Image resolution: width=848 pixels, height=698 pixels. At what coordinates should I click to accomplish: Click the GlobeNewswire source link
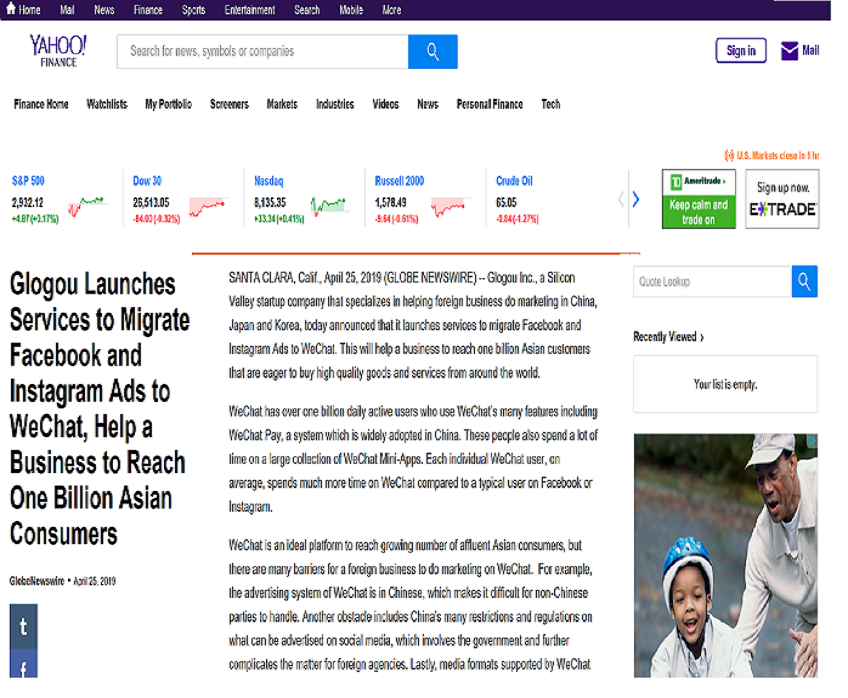coord(37,581)
